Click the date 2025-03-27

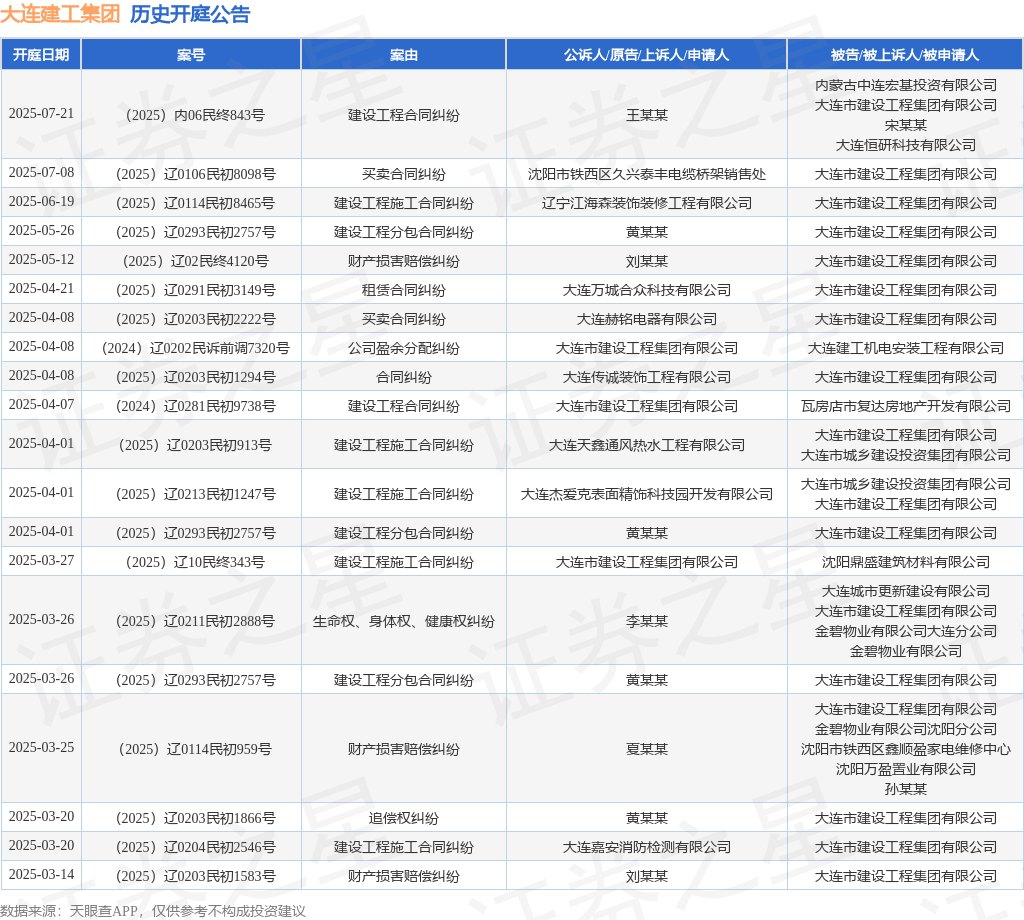[x=41, y=560]
